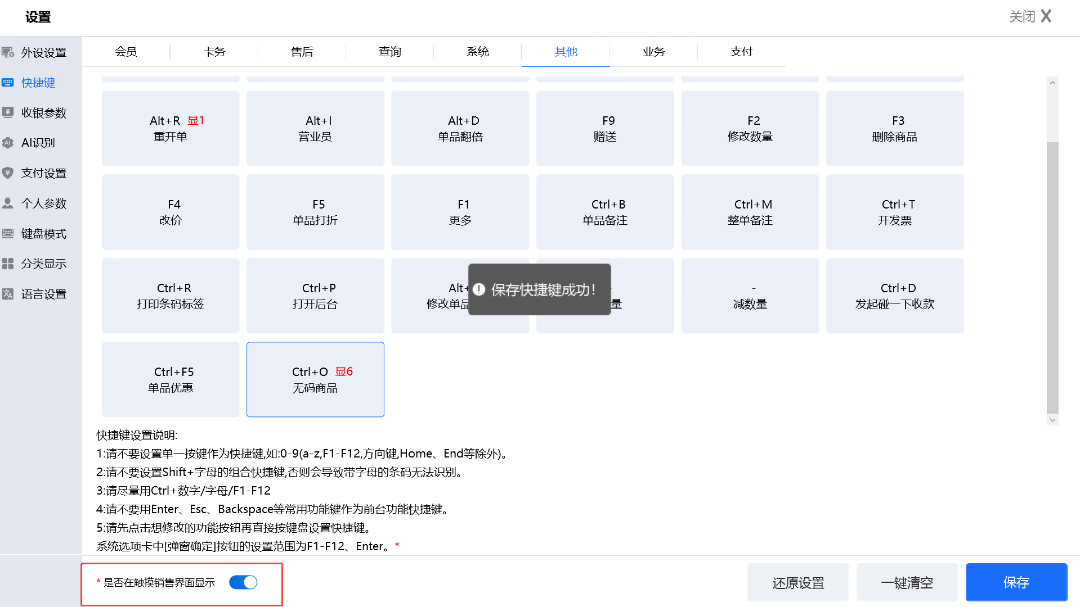Screen dimensions: 1080x607
Task: Select the Ctrl+O 无码商品 shortcut tile
Action: coord(315,379)
